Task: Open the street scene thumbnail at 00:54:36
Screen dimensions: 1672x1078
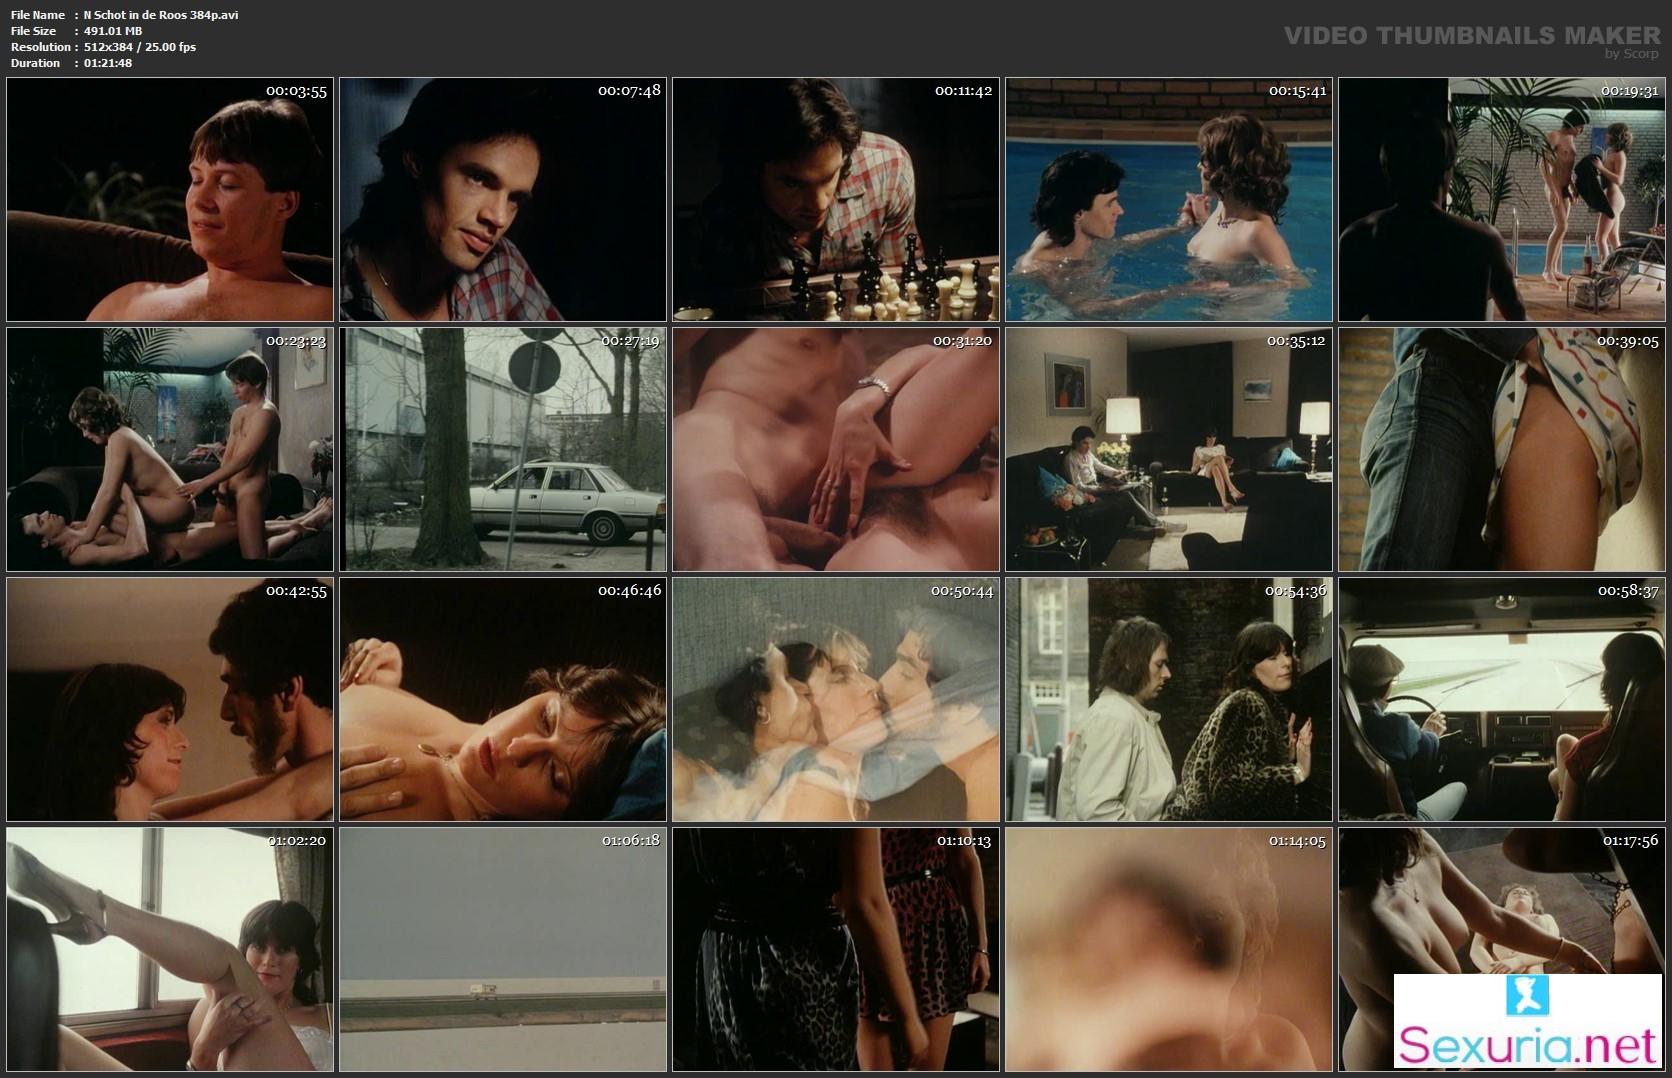Action: (x=1169, y=699)
